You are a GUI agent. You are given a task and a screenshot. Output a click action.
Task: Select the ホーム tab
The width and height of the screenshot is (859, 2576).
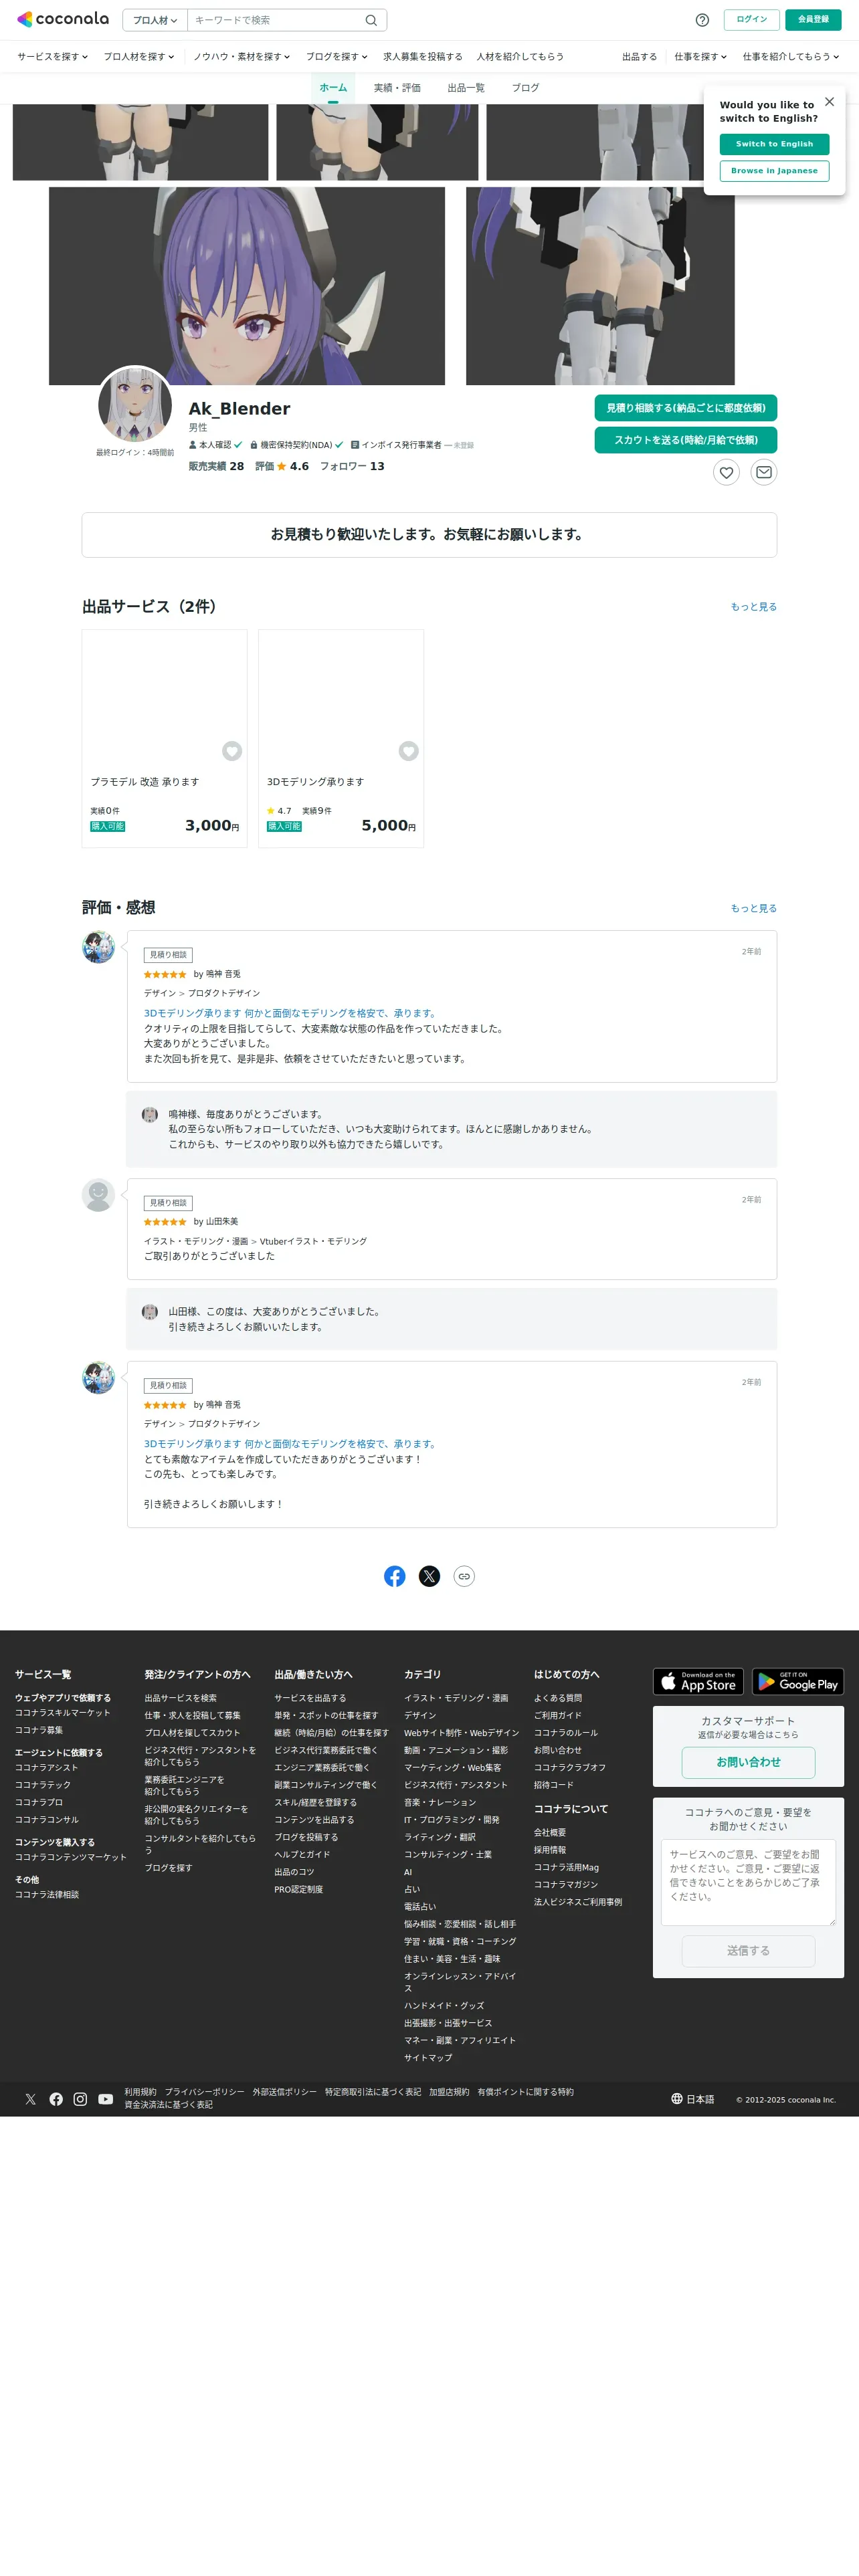(x=333, y=88)
